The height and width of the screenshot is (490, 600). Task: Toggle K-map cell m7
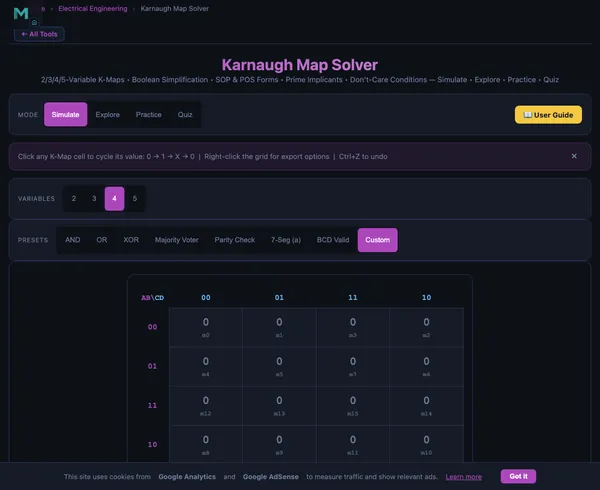(353, 367)
